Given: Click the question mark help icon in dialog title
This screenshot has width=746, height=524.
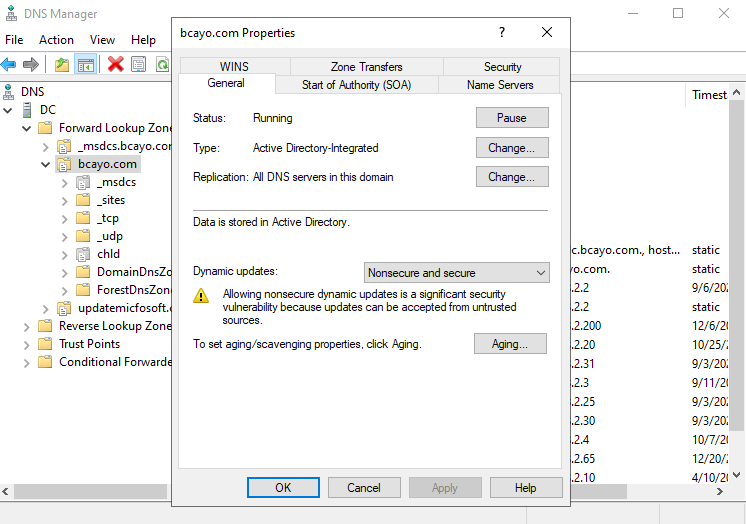Looking at the screenshot, I should pyautogui.click(x=502, y=32).
